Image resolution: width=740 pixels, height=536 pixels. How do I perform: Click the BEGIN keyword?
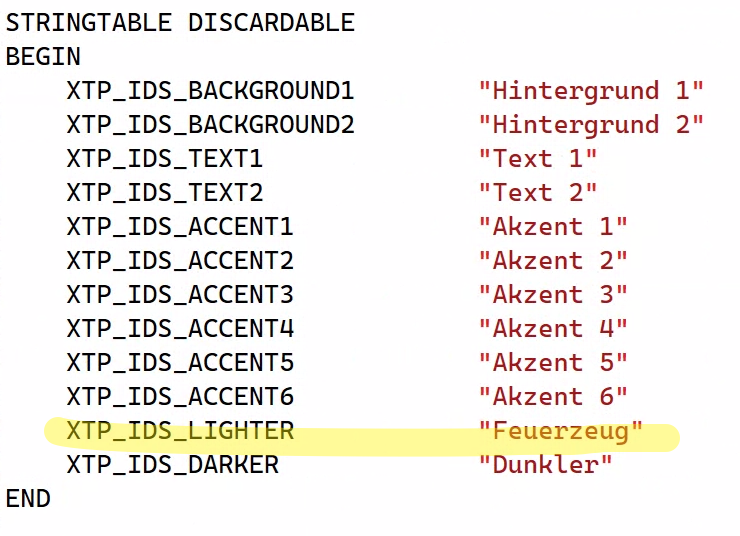tap(43, 57)
